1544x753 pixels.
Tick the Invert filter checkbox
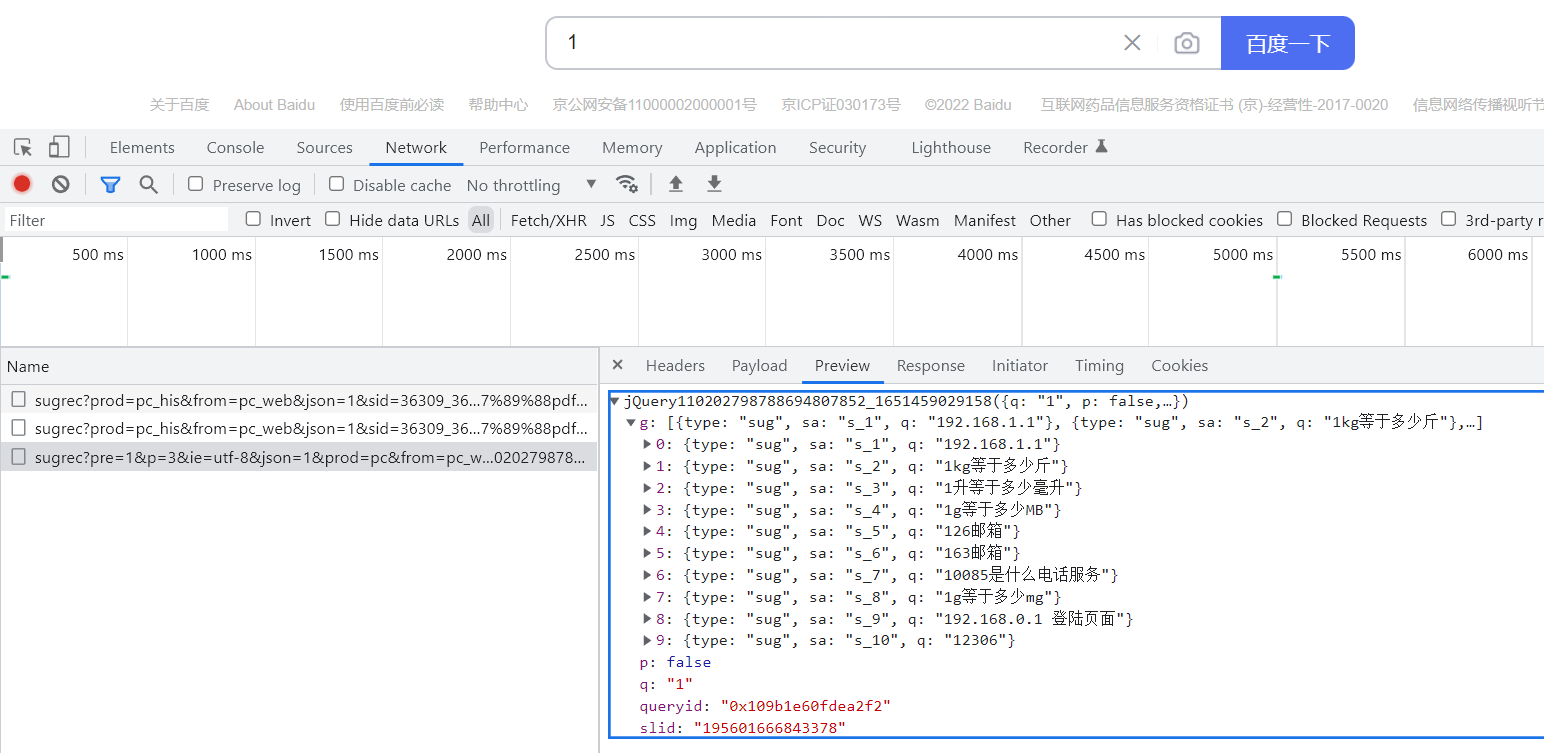[x=254, y=219]
